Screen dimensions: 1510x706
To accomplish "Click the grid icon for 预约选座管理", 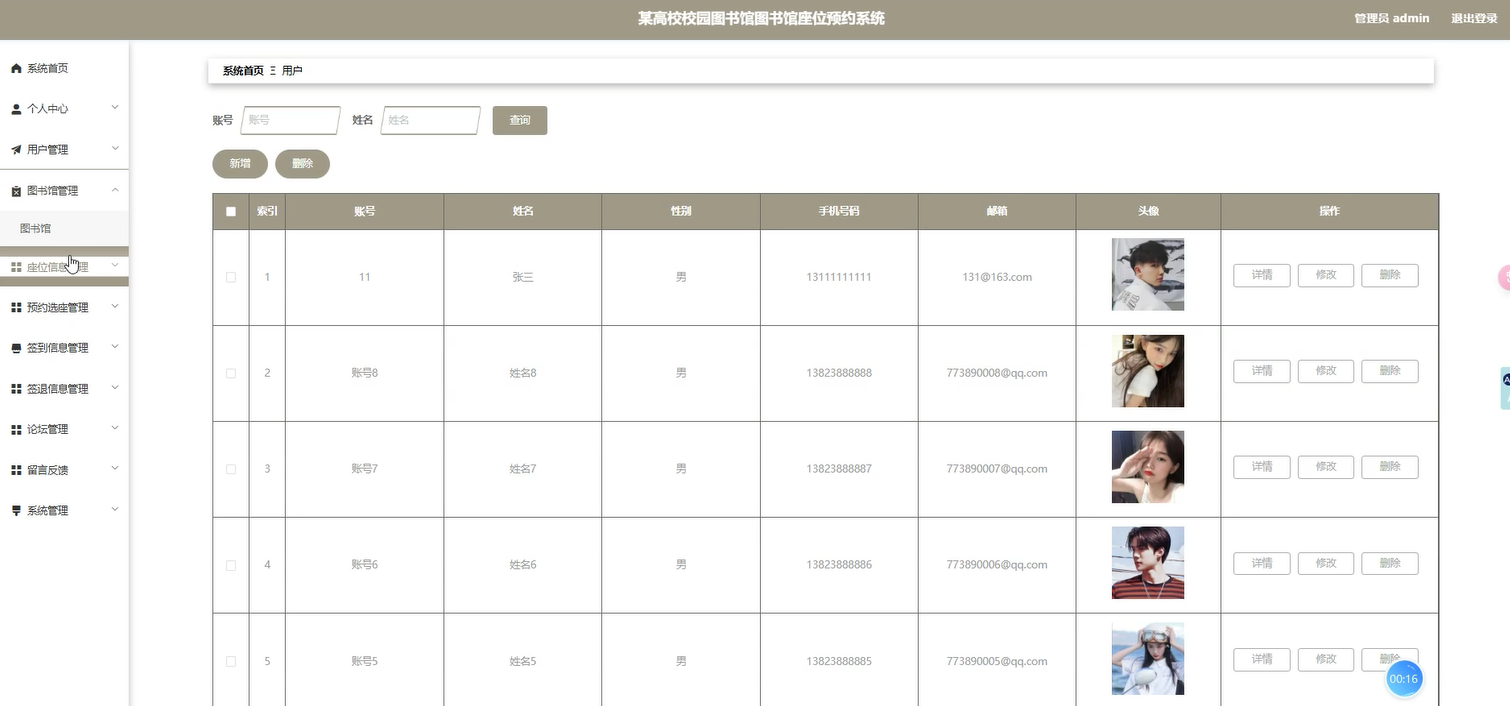I will [16, 308].
